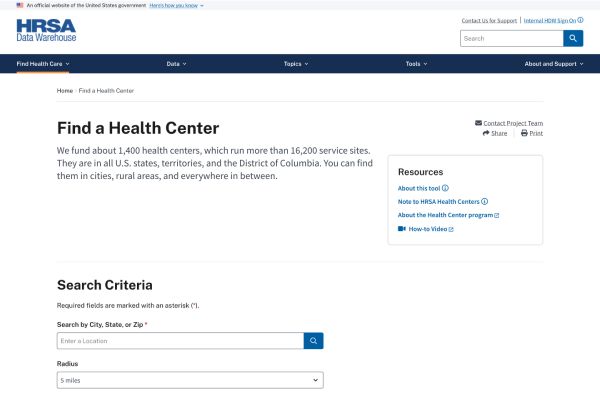Screen dimensions: 600x400
Task: Click chevron next to Tools menu
Action: 425,64
